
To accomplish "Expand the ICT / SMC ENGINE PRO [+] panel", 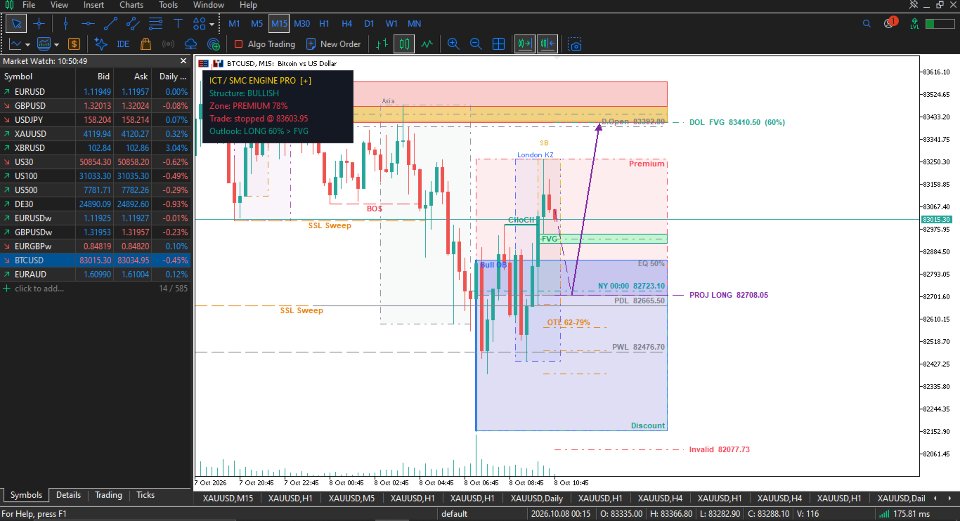I will point(306,81).
